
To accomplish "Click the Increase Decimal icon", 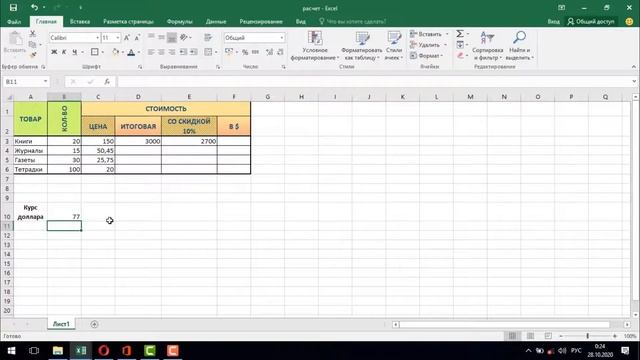I will pos(269,52).
